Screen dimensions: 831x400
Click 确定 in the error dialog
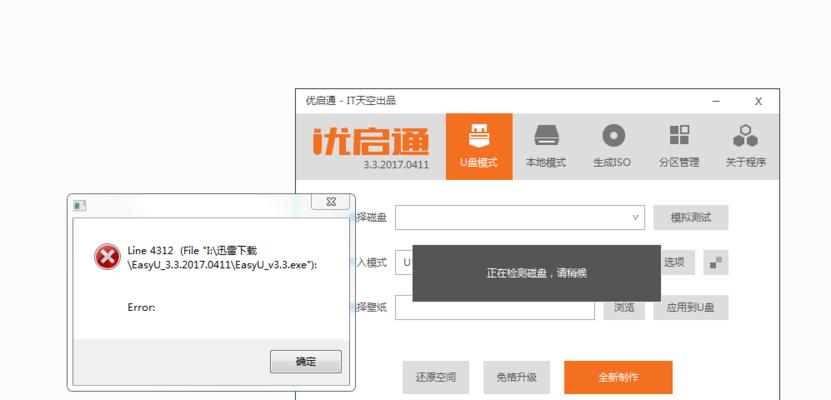(306, 361)
